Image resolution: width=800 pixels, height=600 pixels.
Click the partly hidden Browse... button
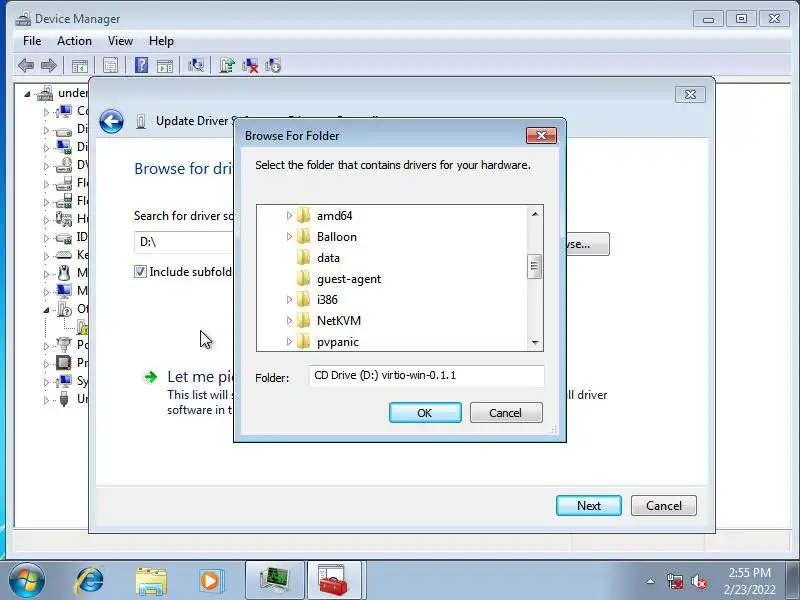tap(588, 244)
